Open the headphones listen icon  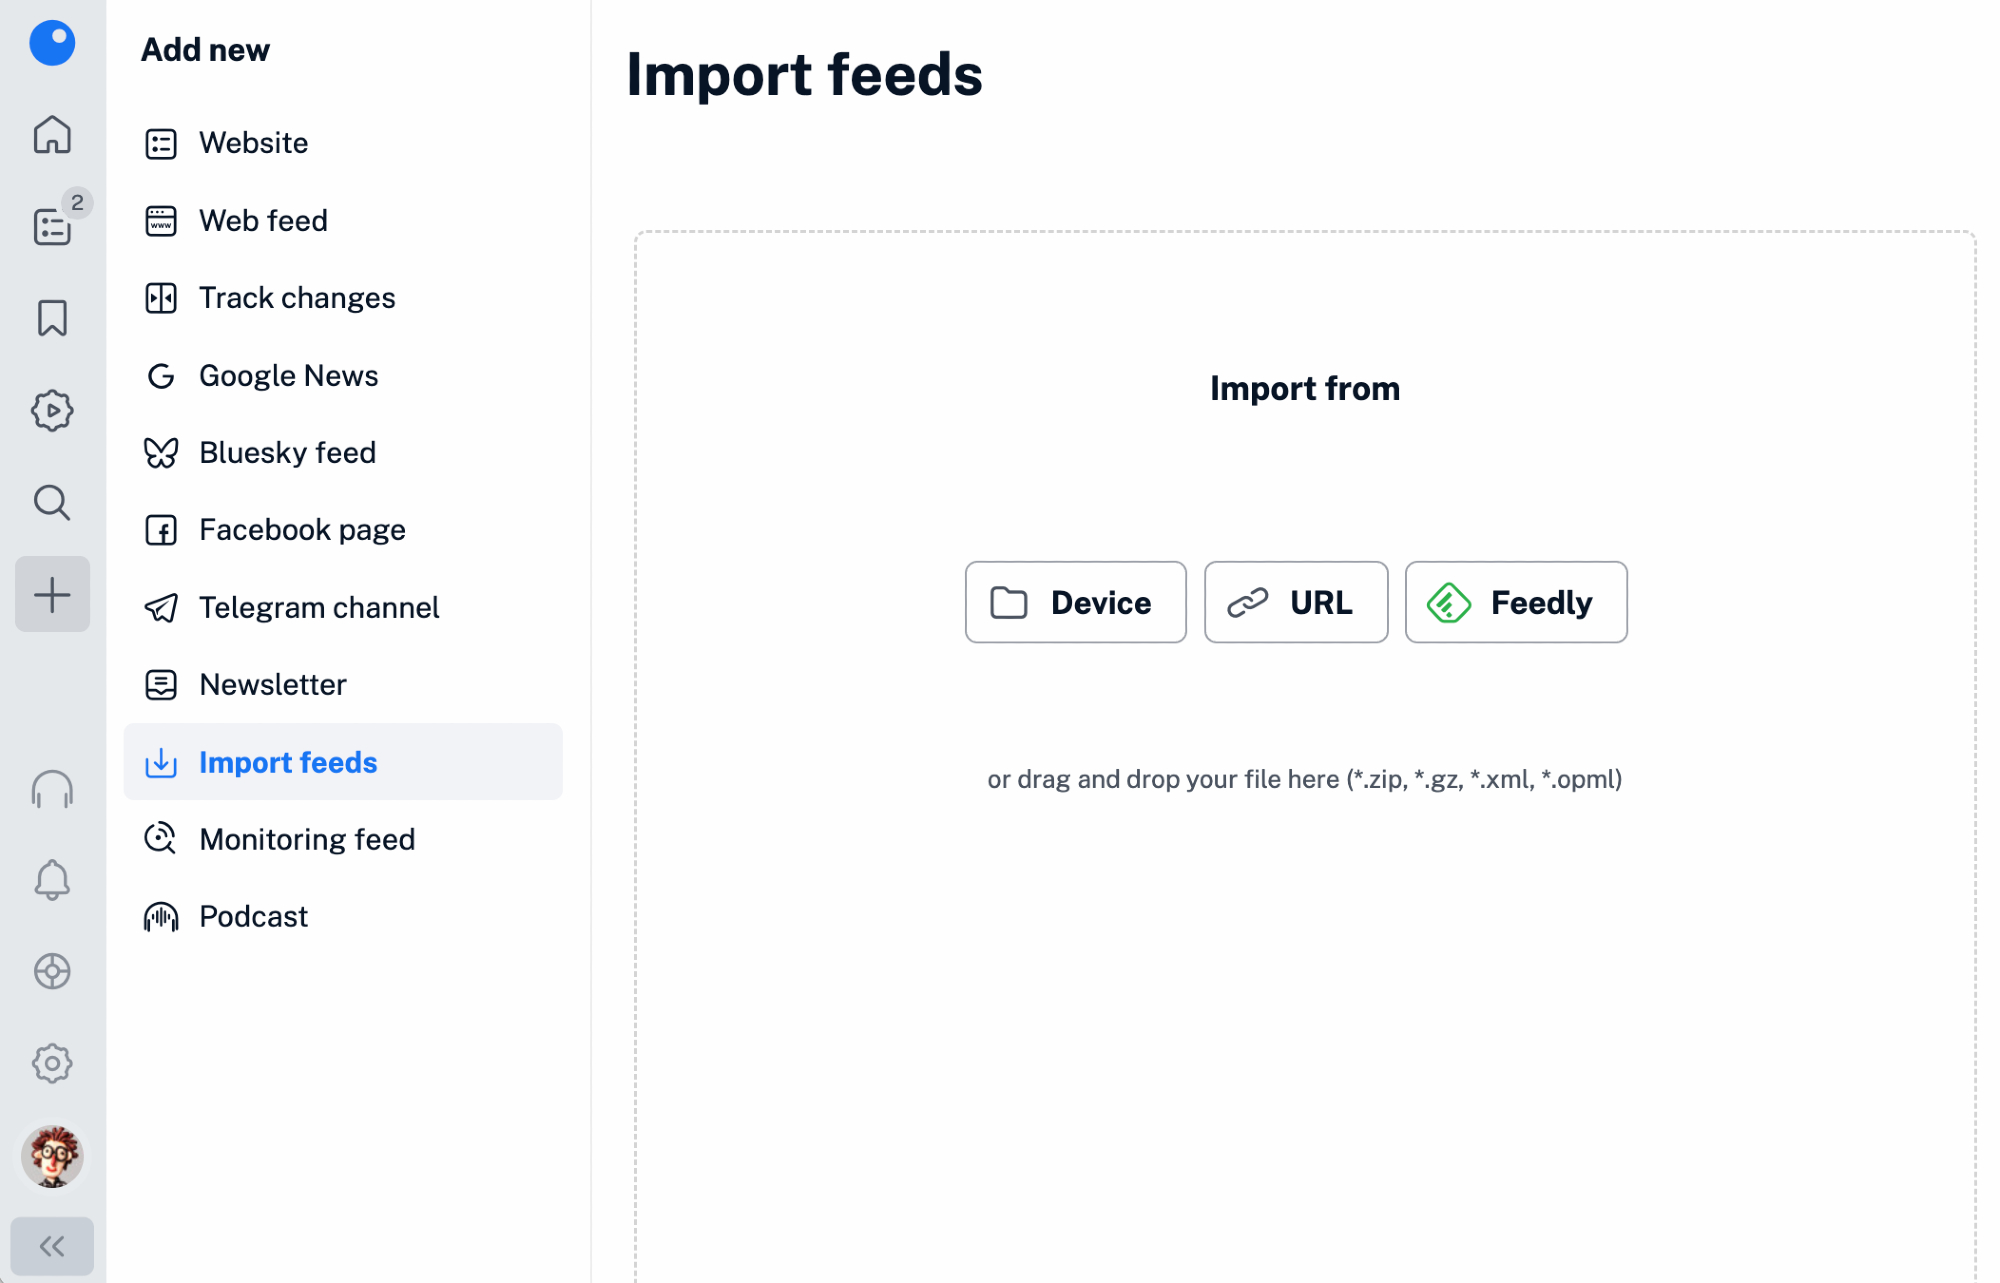tap(52, 789)
